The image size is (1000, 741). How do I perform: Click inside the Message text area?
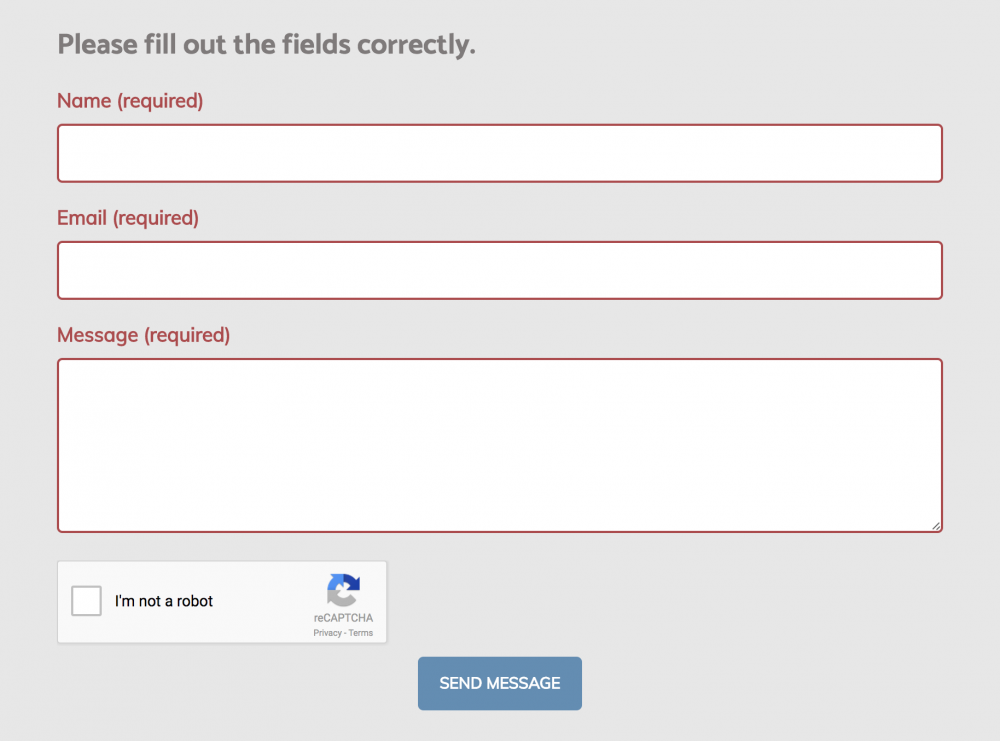pyautogui.click(x=500, y=445)
